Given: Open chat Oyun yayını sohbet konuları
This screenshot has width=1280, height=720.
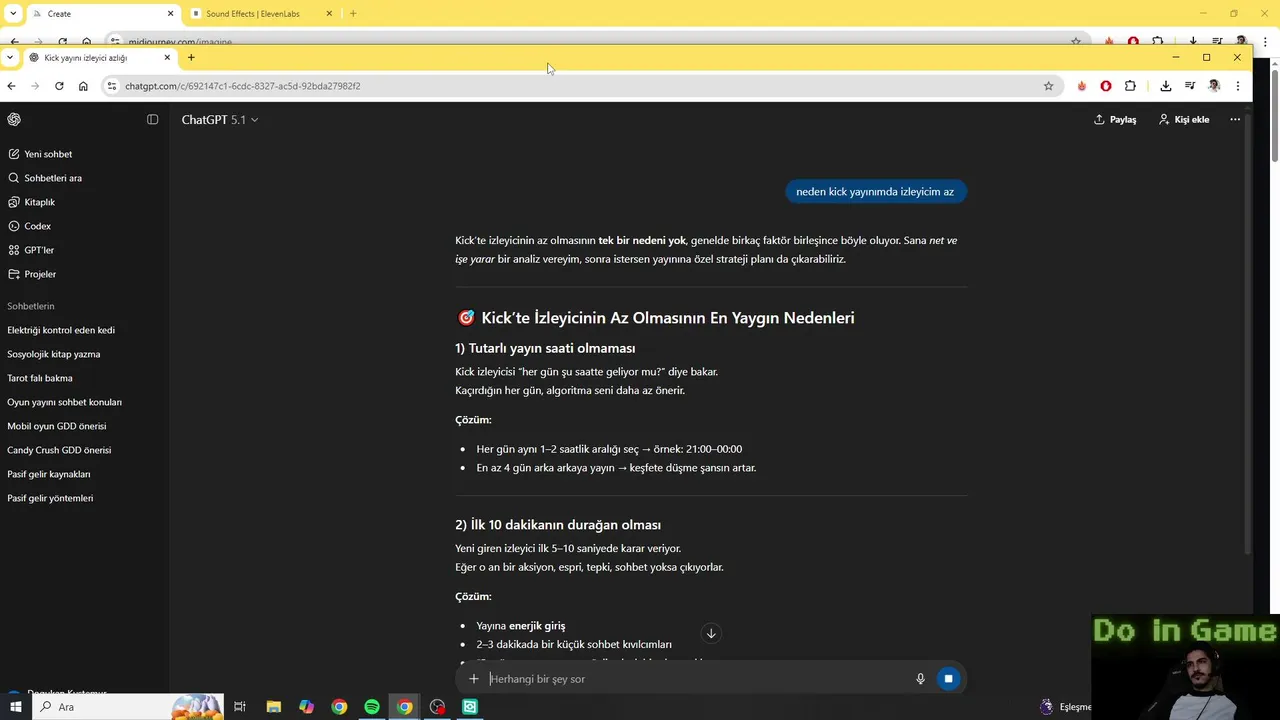Looking at the screenshot, I should coord(84,402).
